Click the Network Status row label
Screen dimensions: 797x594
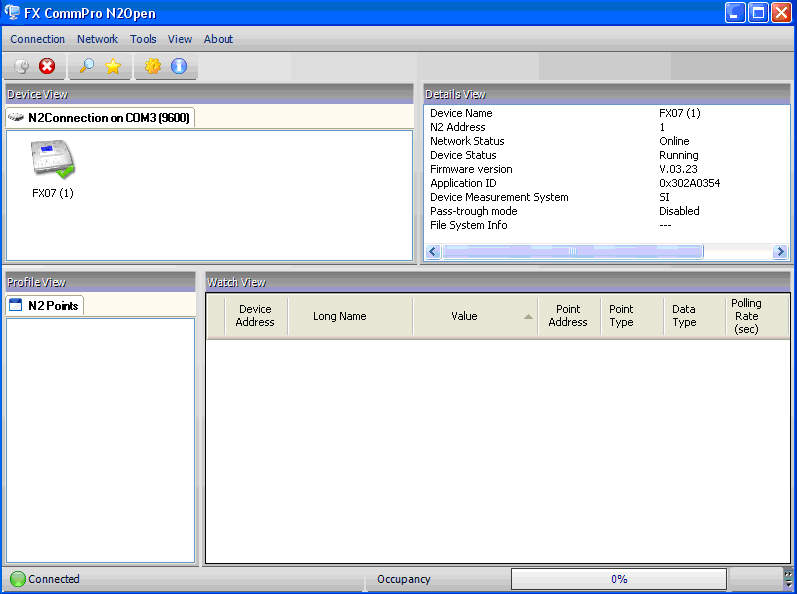click(467, 141)
